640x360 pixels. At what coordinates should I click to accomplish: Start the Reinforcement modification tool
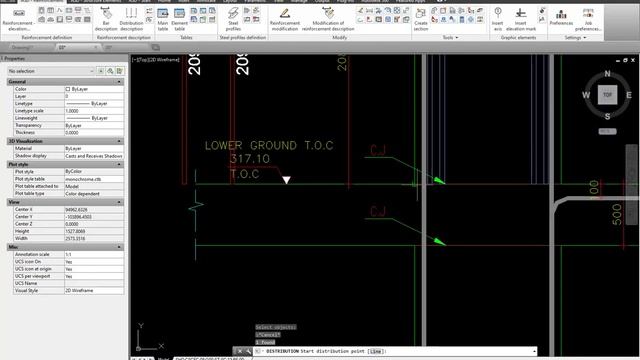pyautogui.click(x=284, y=19)
